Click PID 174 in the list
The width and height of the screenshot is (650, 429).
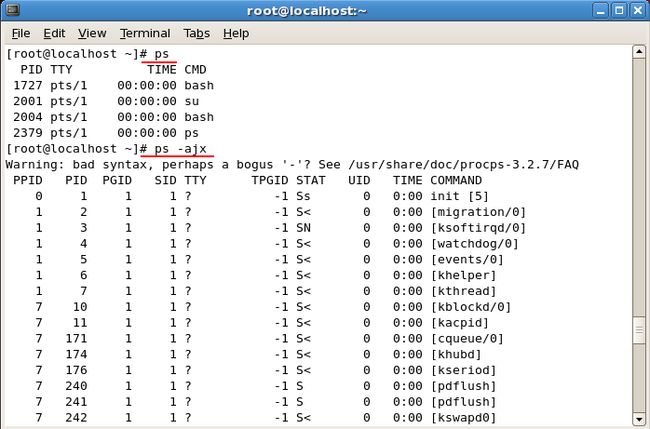pos(76,354)
